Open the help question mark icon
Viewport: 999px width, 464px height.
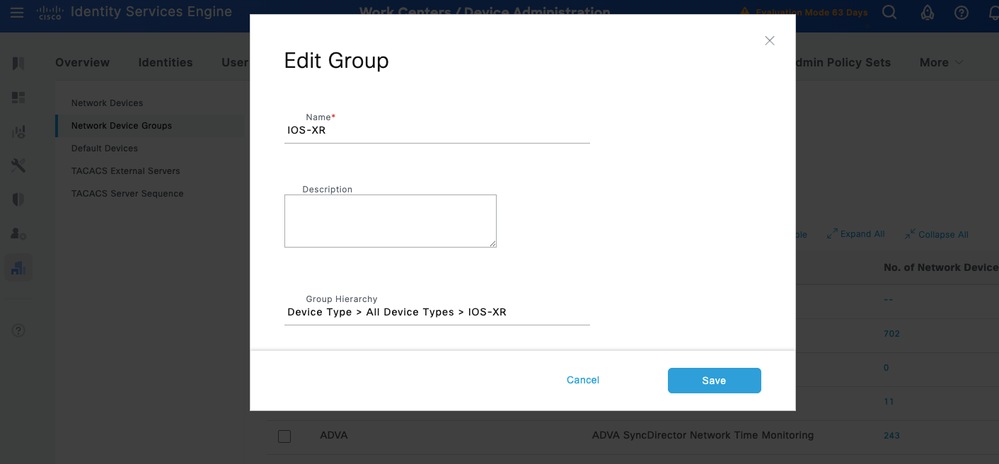961,12
